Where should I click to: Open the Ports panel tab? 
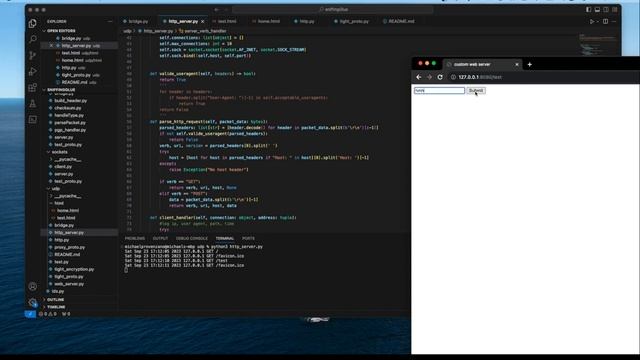pos(248,238)
